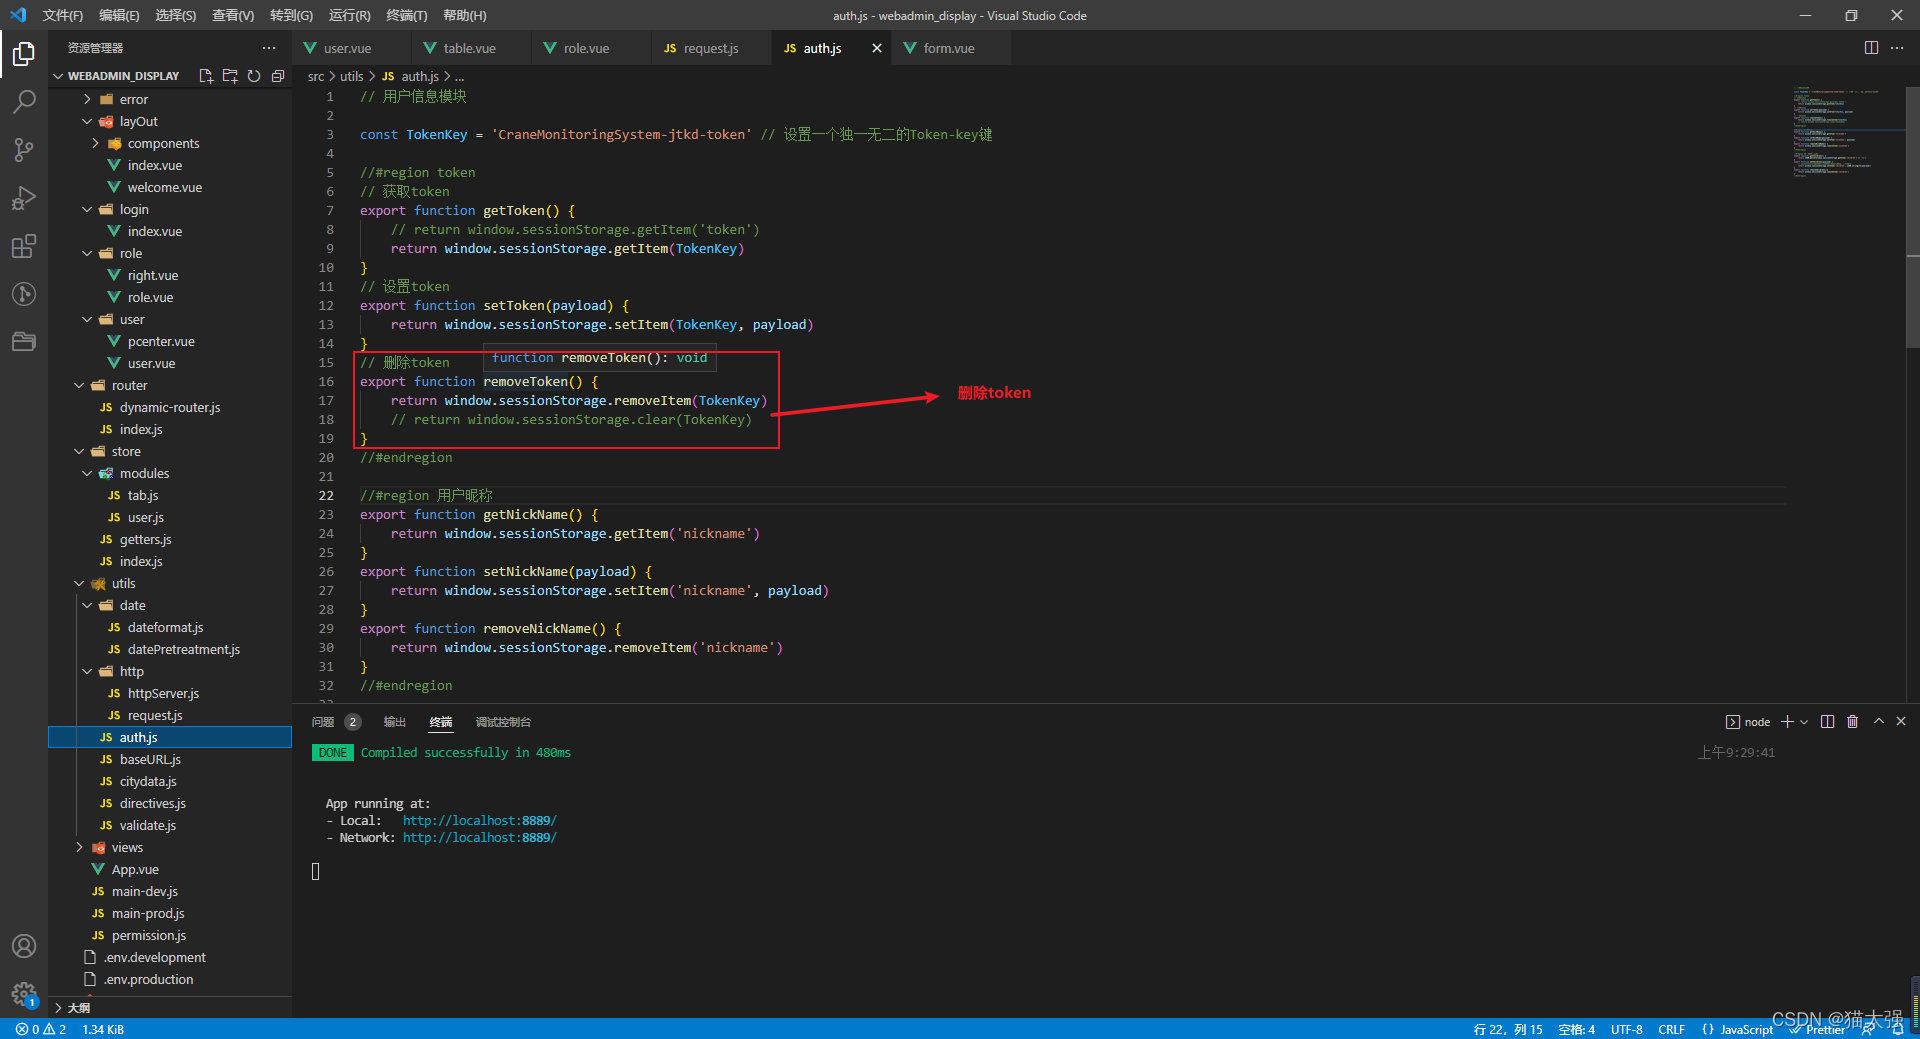Open the Local localhost:8889 link
This screenshot has width=1920, height=1039.
coord(480,821)
